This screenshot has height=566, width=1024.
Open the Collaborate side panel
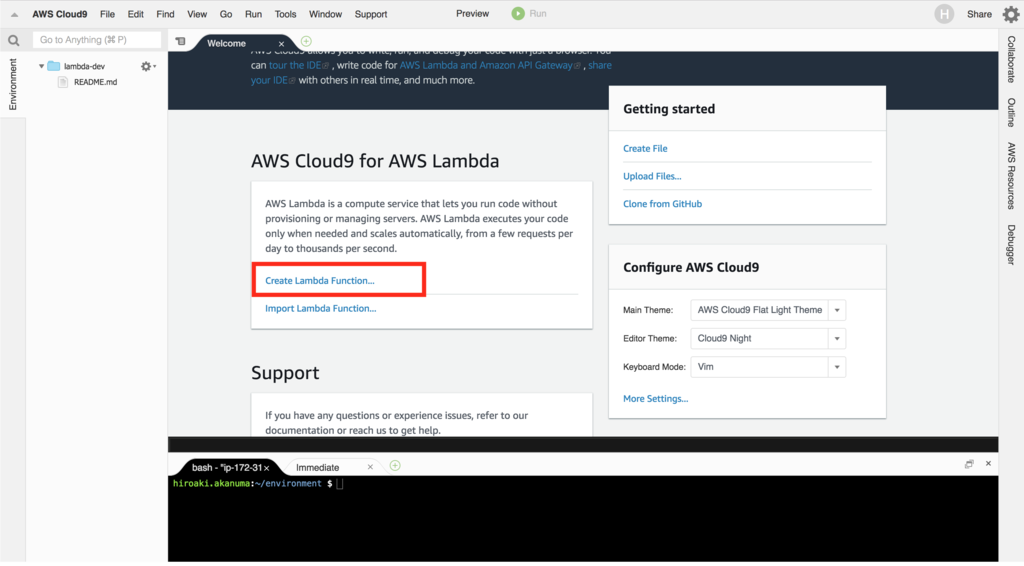(1011, 59)
